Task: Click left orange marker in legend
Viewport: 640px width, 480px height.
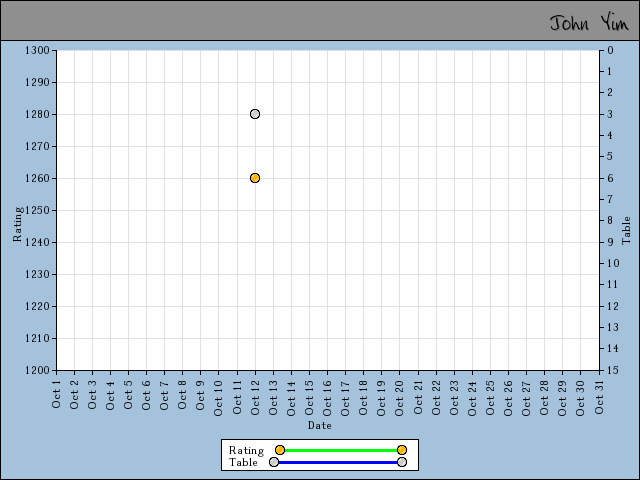Action: 280,450
